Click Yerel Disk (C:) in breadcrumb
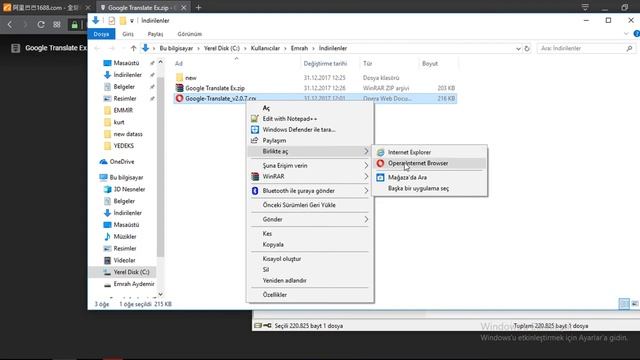640x360 pixels. (222, 49)
